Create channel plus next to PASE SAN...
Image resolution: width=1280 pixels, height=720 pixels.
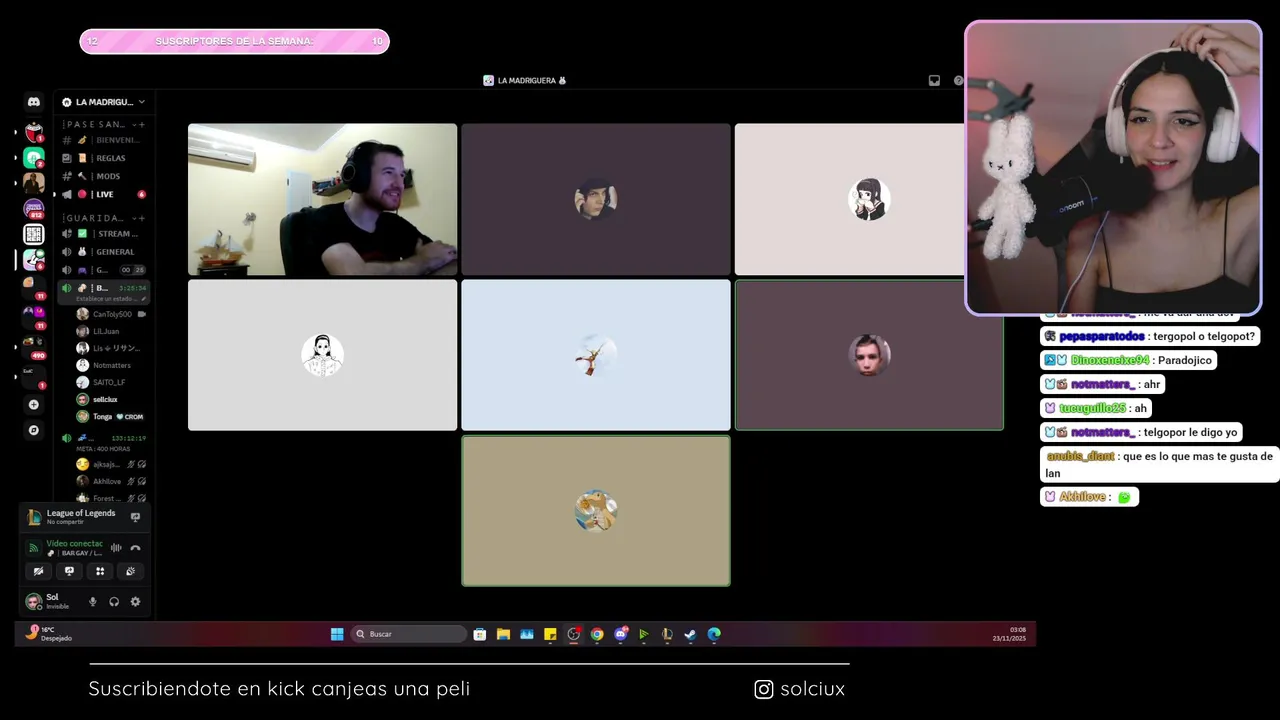pyautogui.click(x=142, y=124)
